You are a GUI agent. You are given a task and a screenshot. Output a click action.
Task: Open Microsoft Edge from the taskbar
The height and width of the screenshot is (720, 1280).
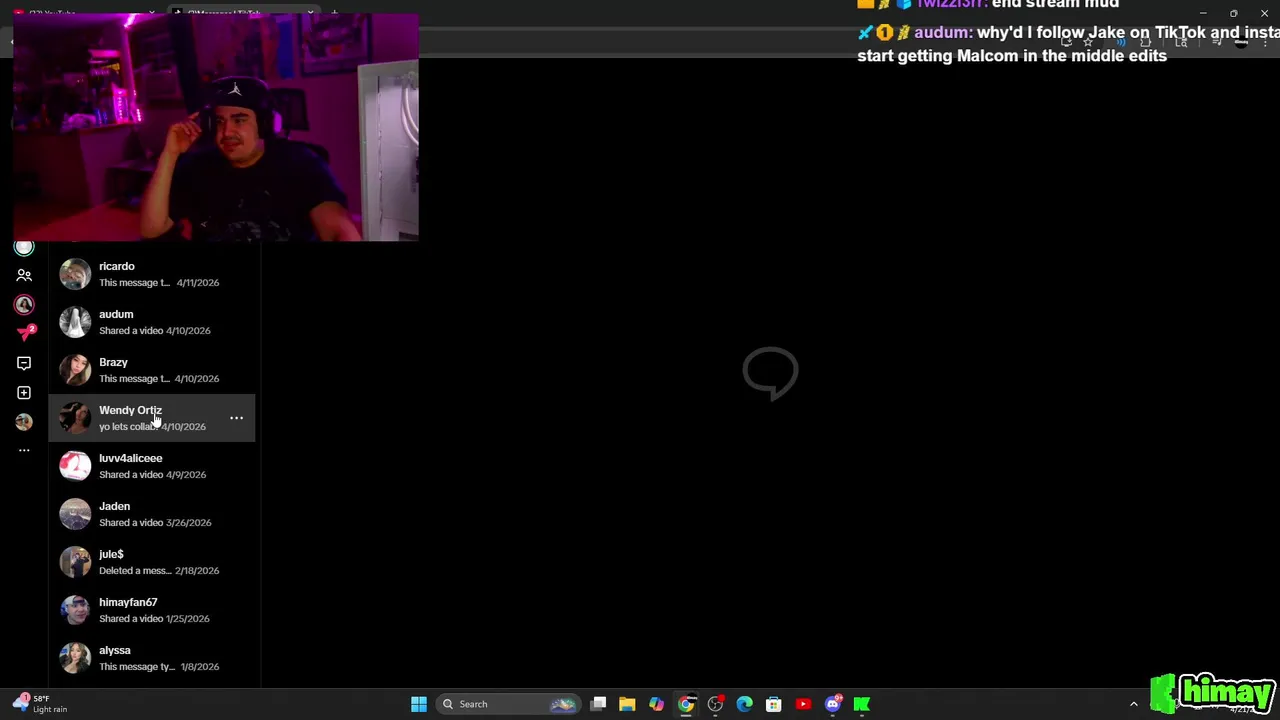coord(744,704)
